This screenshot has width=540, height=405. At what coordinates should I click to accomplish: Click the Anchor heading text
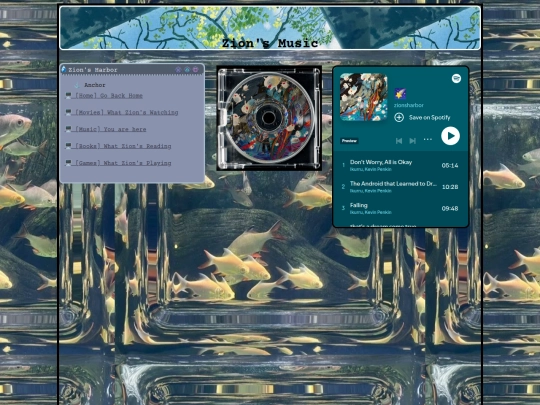pos(95,85)
